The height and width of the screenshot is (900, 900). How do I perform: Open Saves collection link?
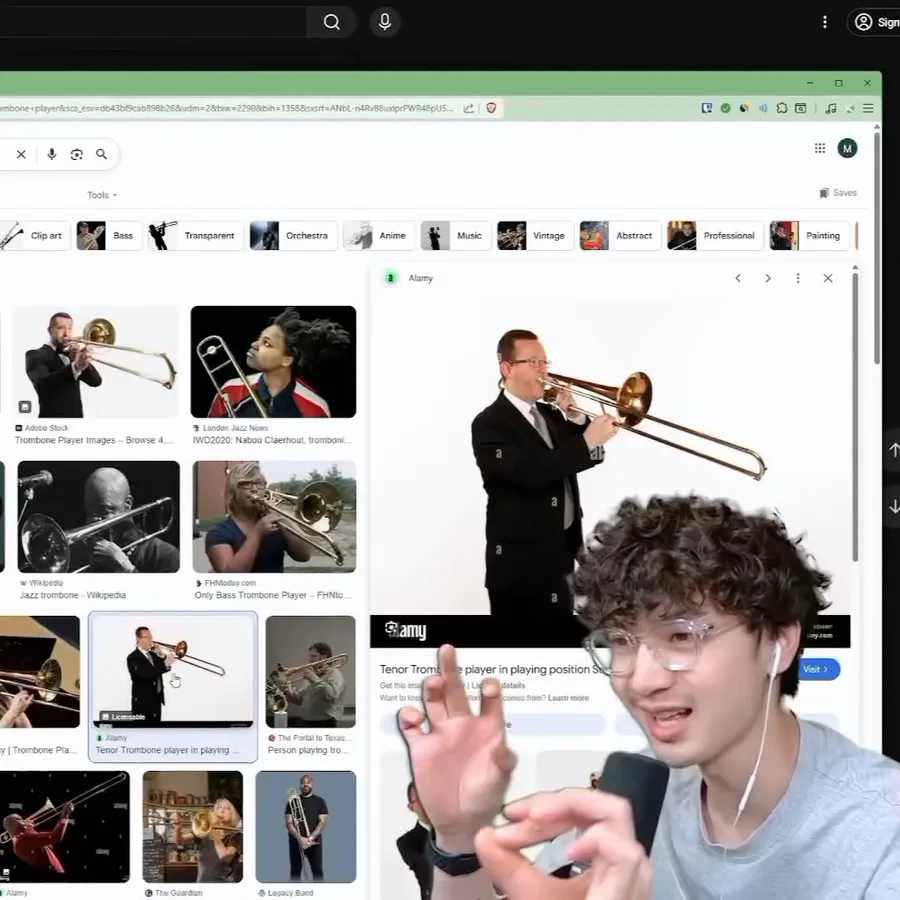coord(838,193)
